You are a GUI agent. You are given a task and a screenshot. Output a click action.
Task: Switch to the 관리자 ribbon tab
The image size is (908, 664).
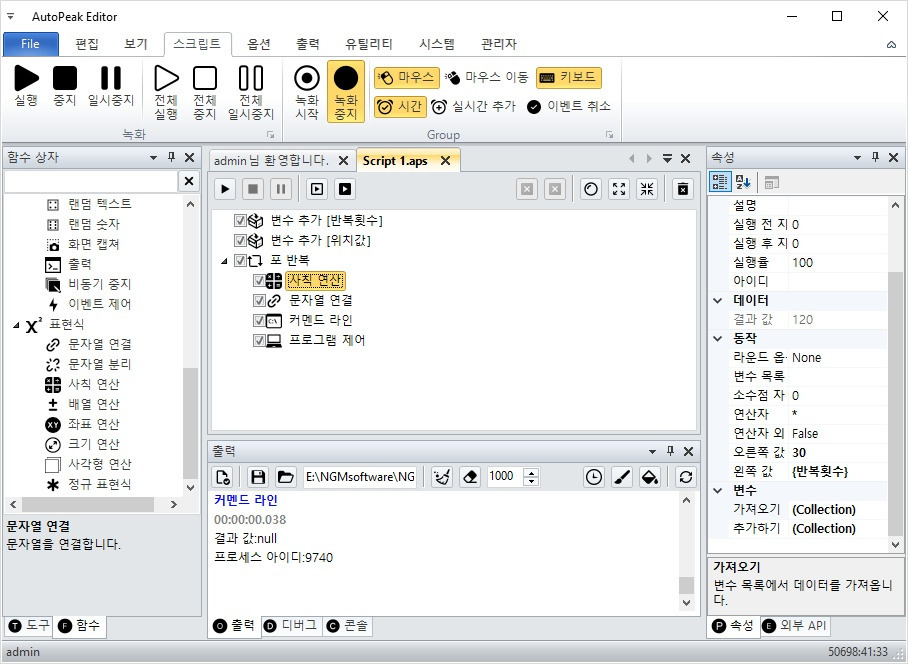[499, 44]
